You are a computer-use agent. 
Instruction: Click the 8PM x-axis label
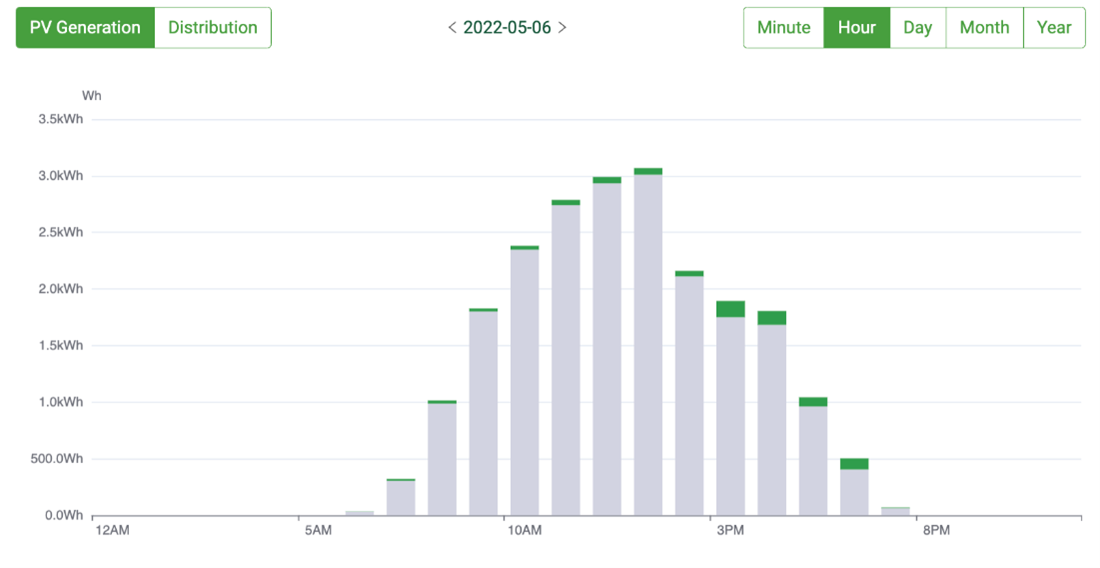935,529
